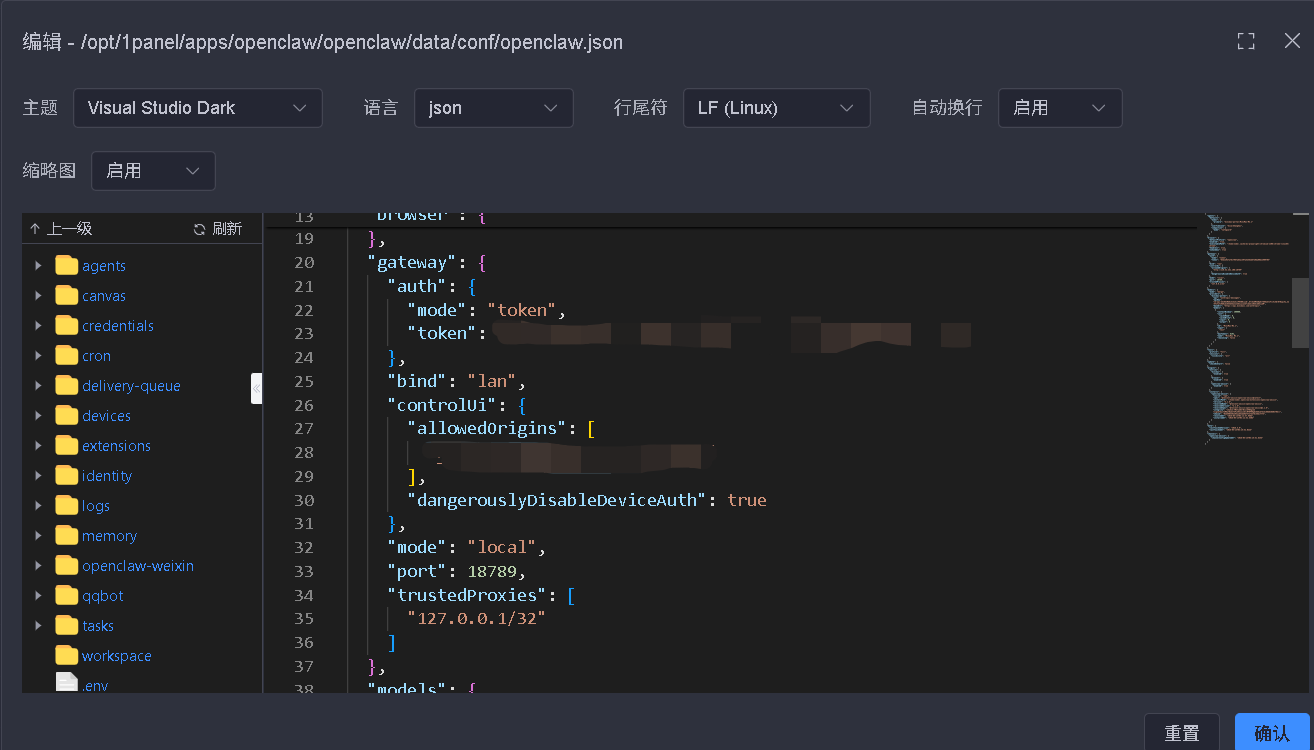This screenshot has width=1314, height=750.
Task: Open the 缩略图 minimap dropdown
Action: point(152,170)
